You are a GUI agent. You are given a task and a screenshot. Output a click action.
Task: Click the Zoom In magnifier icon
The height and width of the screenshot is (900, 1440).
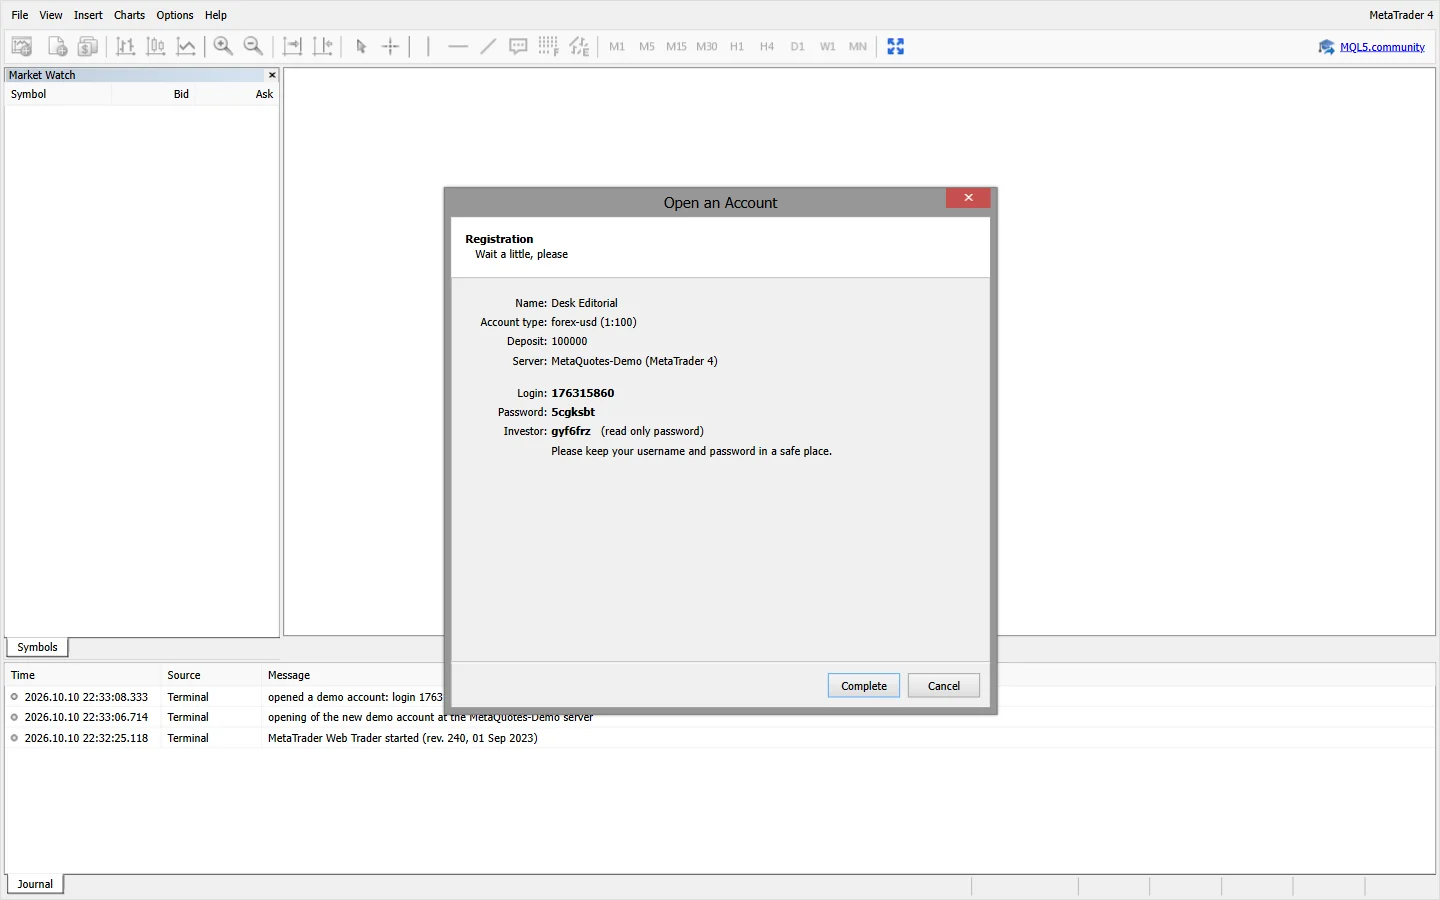pos(224,46)
